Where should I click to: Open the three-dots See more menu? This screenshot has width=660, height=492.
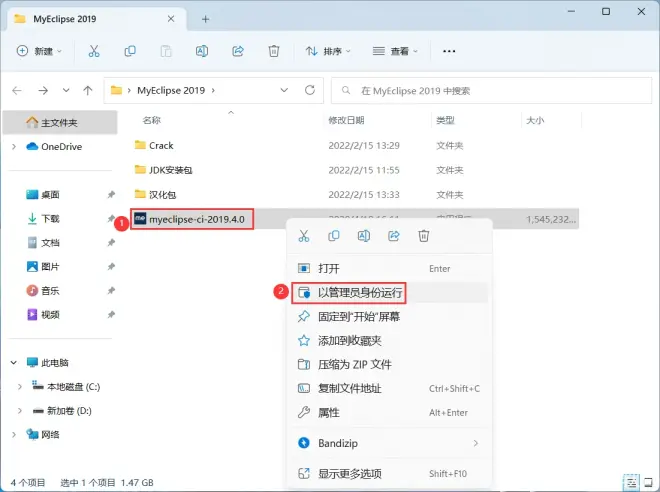pyautogui.click(x=449, y=51)
